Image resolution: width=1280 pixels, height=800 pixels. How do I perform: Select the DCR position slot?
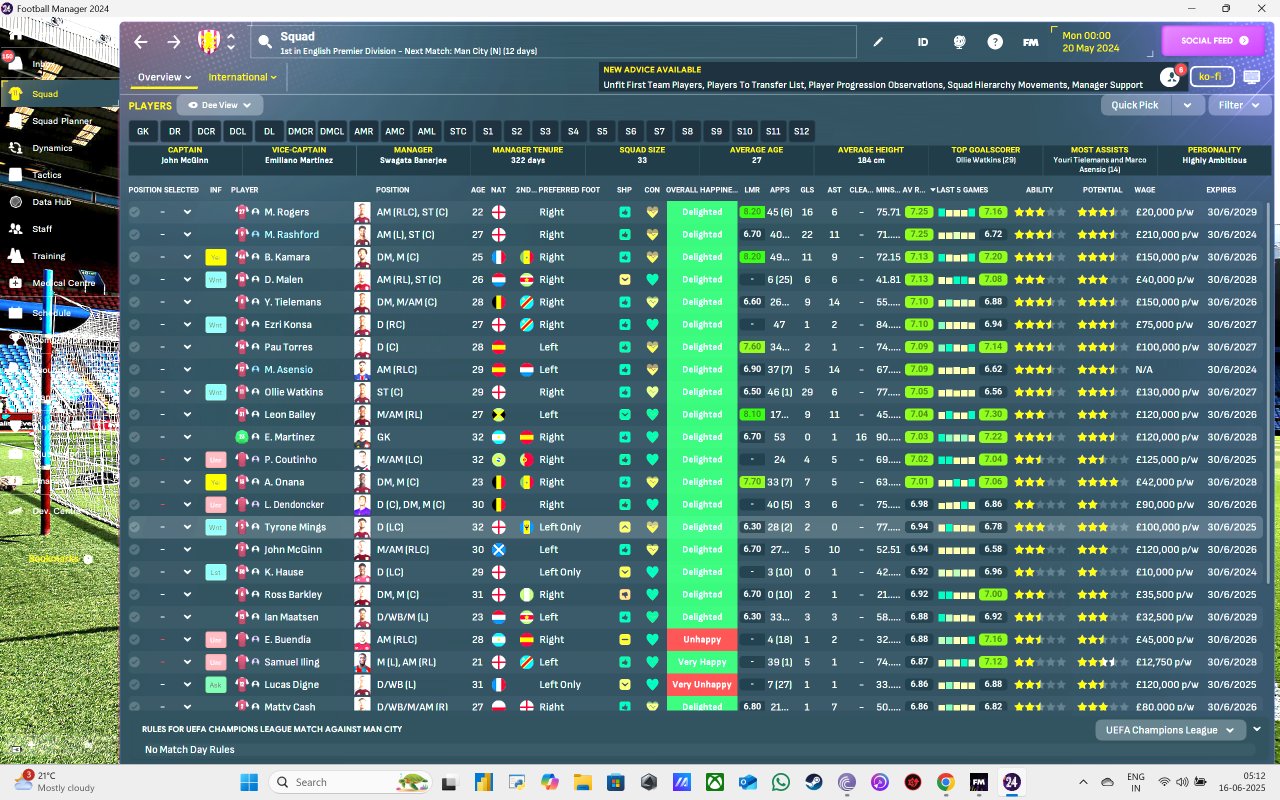pos(206,131)
